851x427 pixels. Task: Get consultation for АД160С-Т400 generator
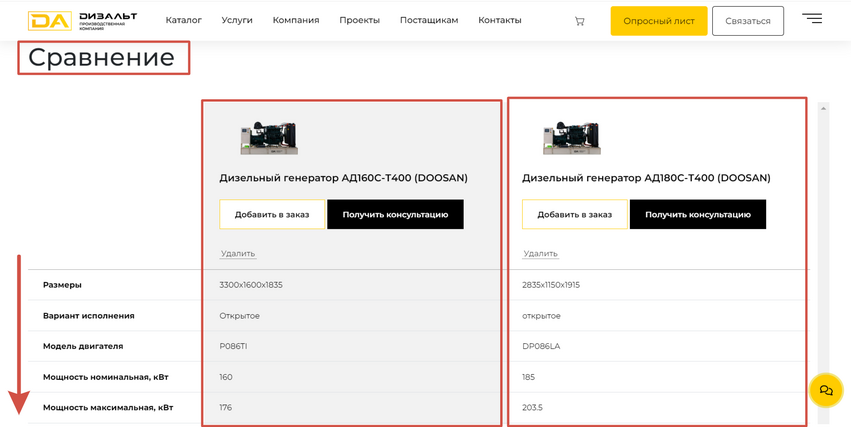tap(395, 214)
